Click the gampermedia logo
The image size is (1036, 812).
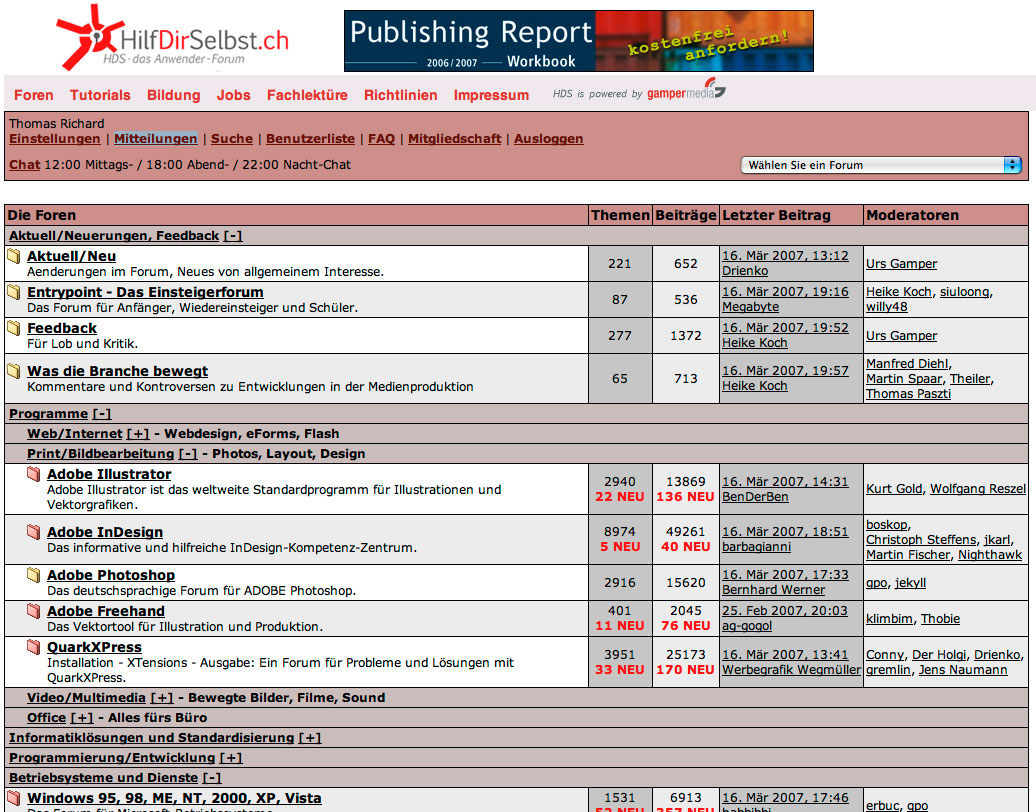click(x=685, y=91)
